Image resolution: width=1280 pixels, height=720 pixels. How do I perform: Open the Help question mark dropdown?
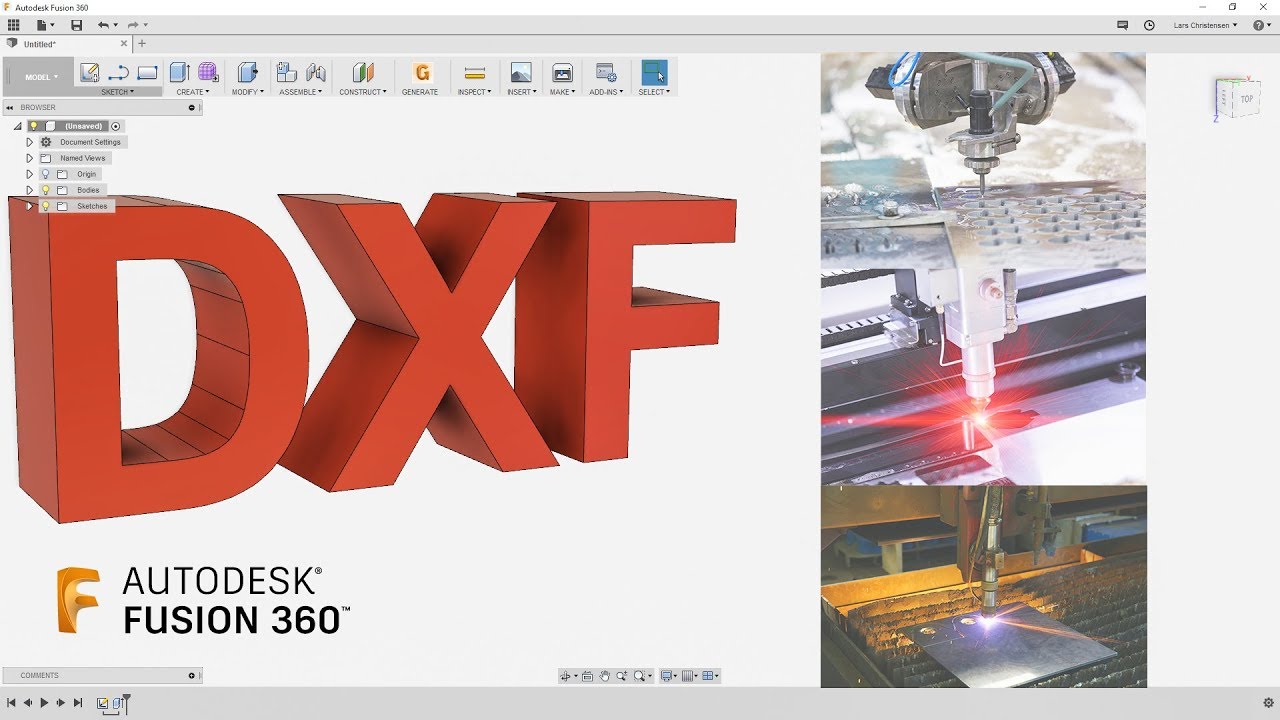(x=1262, y=25)
